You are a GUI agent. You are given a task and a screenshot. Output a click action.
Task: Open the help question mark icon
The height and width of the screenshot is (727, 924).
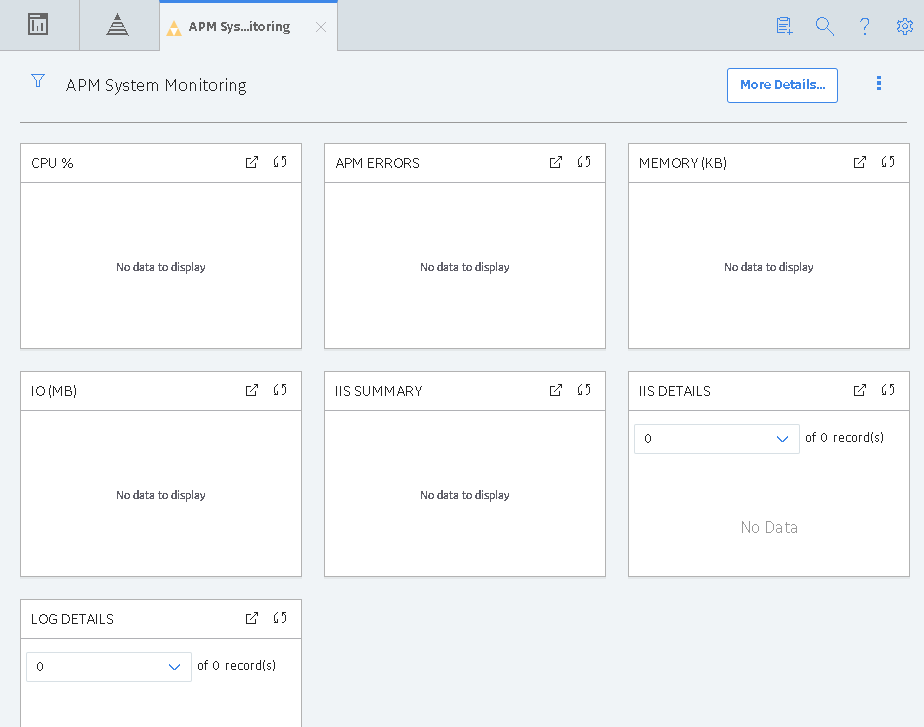pyautogui.click(x=864, y=27)
